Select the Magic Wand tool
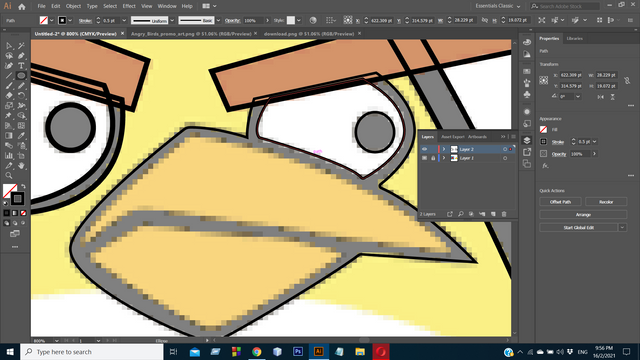Viewport: 640px width, 360px height. click(21, 46)
